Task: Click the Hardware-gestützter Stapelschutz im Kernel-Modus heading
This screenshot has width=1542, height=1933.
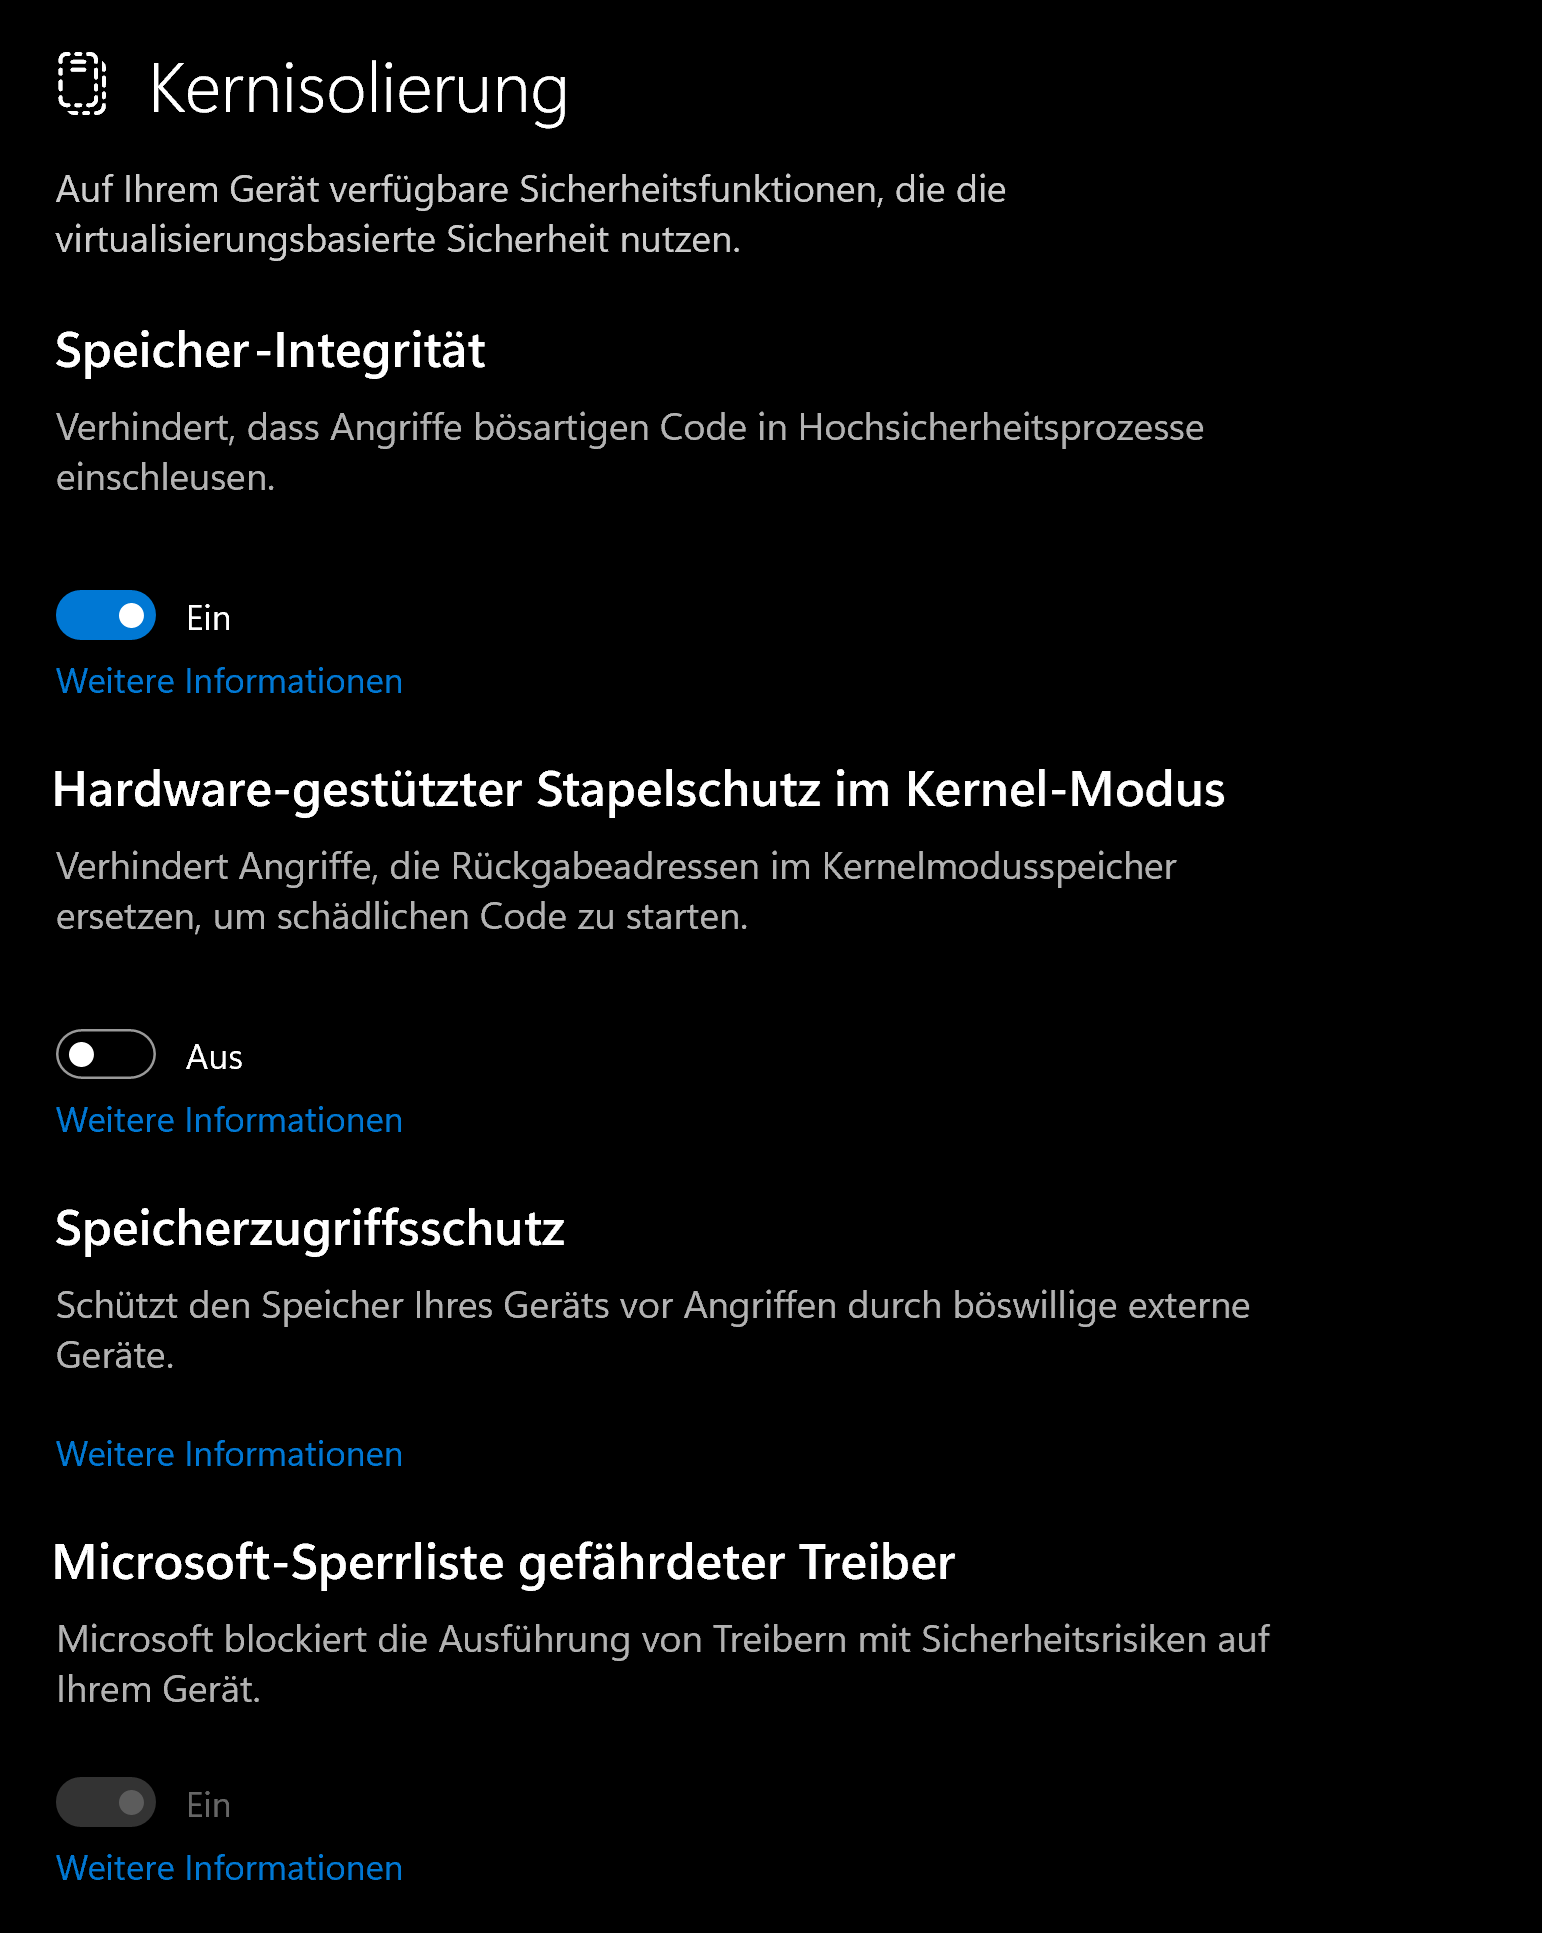Action: pos(639,790)
